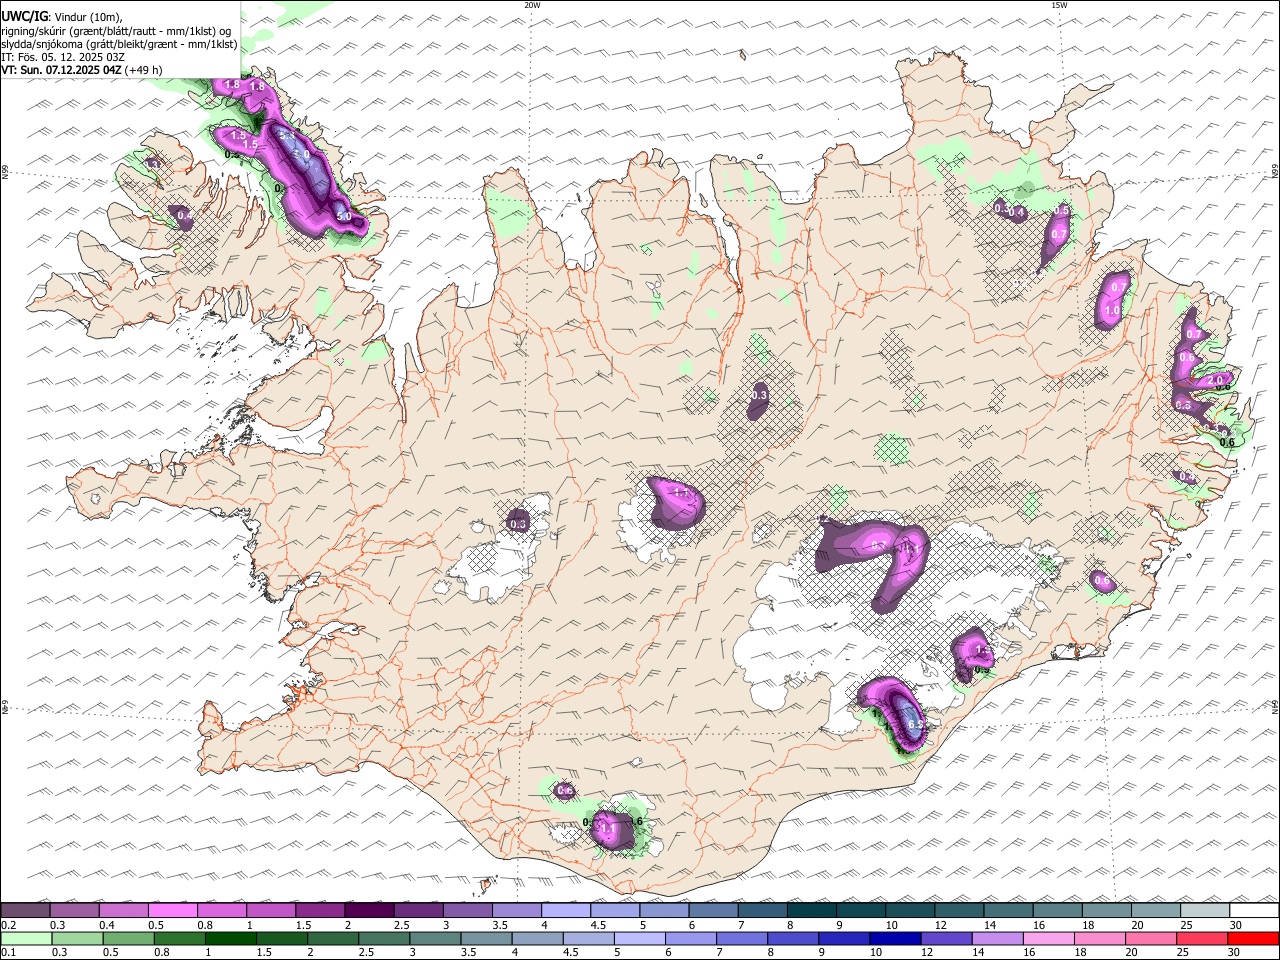
Task: Click the 'rigning/skúrir' legend description line
Action: tap(118, 30)
